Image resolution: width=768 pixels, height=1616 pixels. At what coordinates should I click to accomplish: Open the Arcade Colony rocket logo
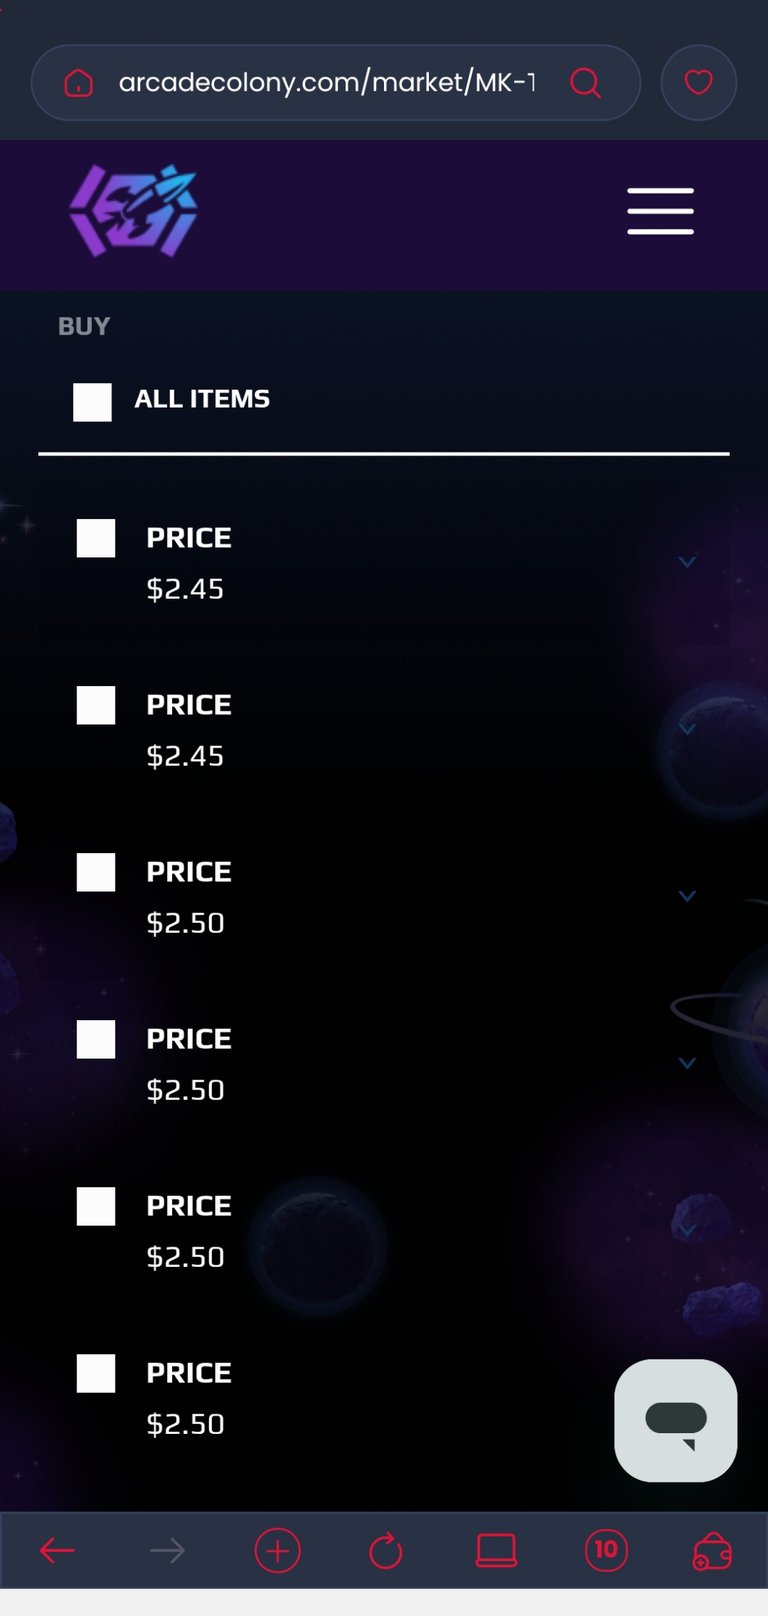133,211
